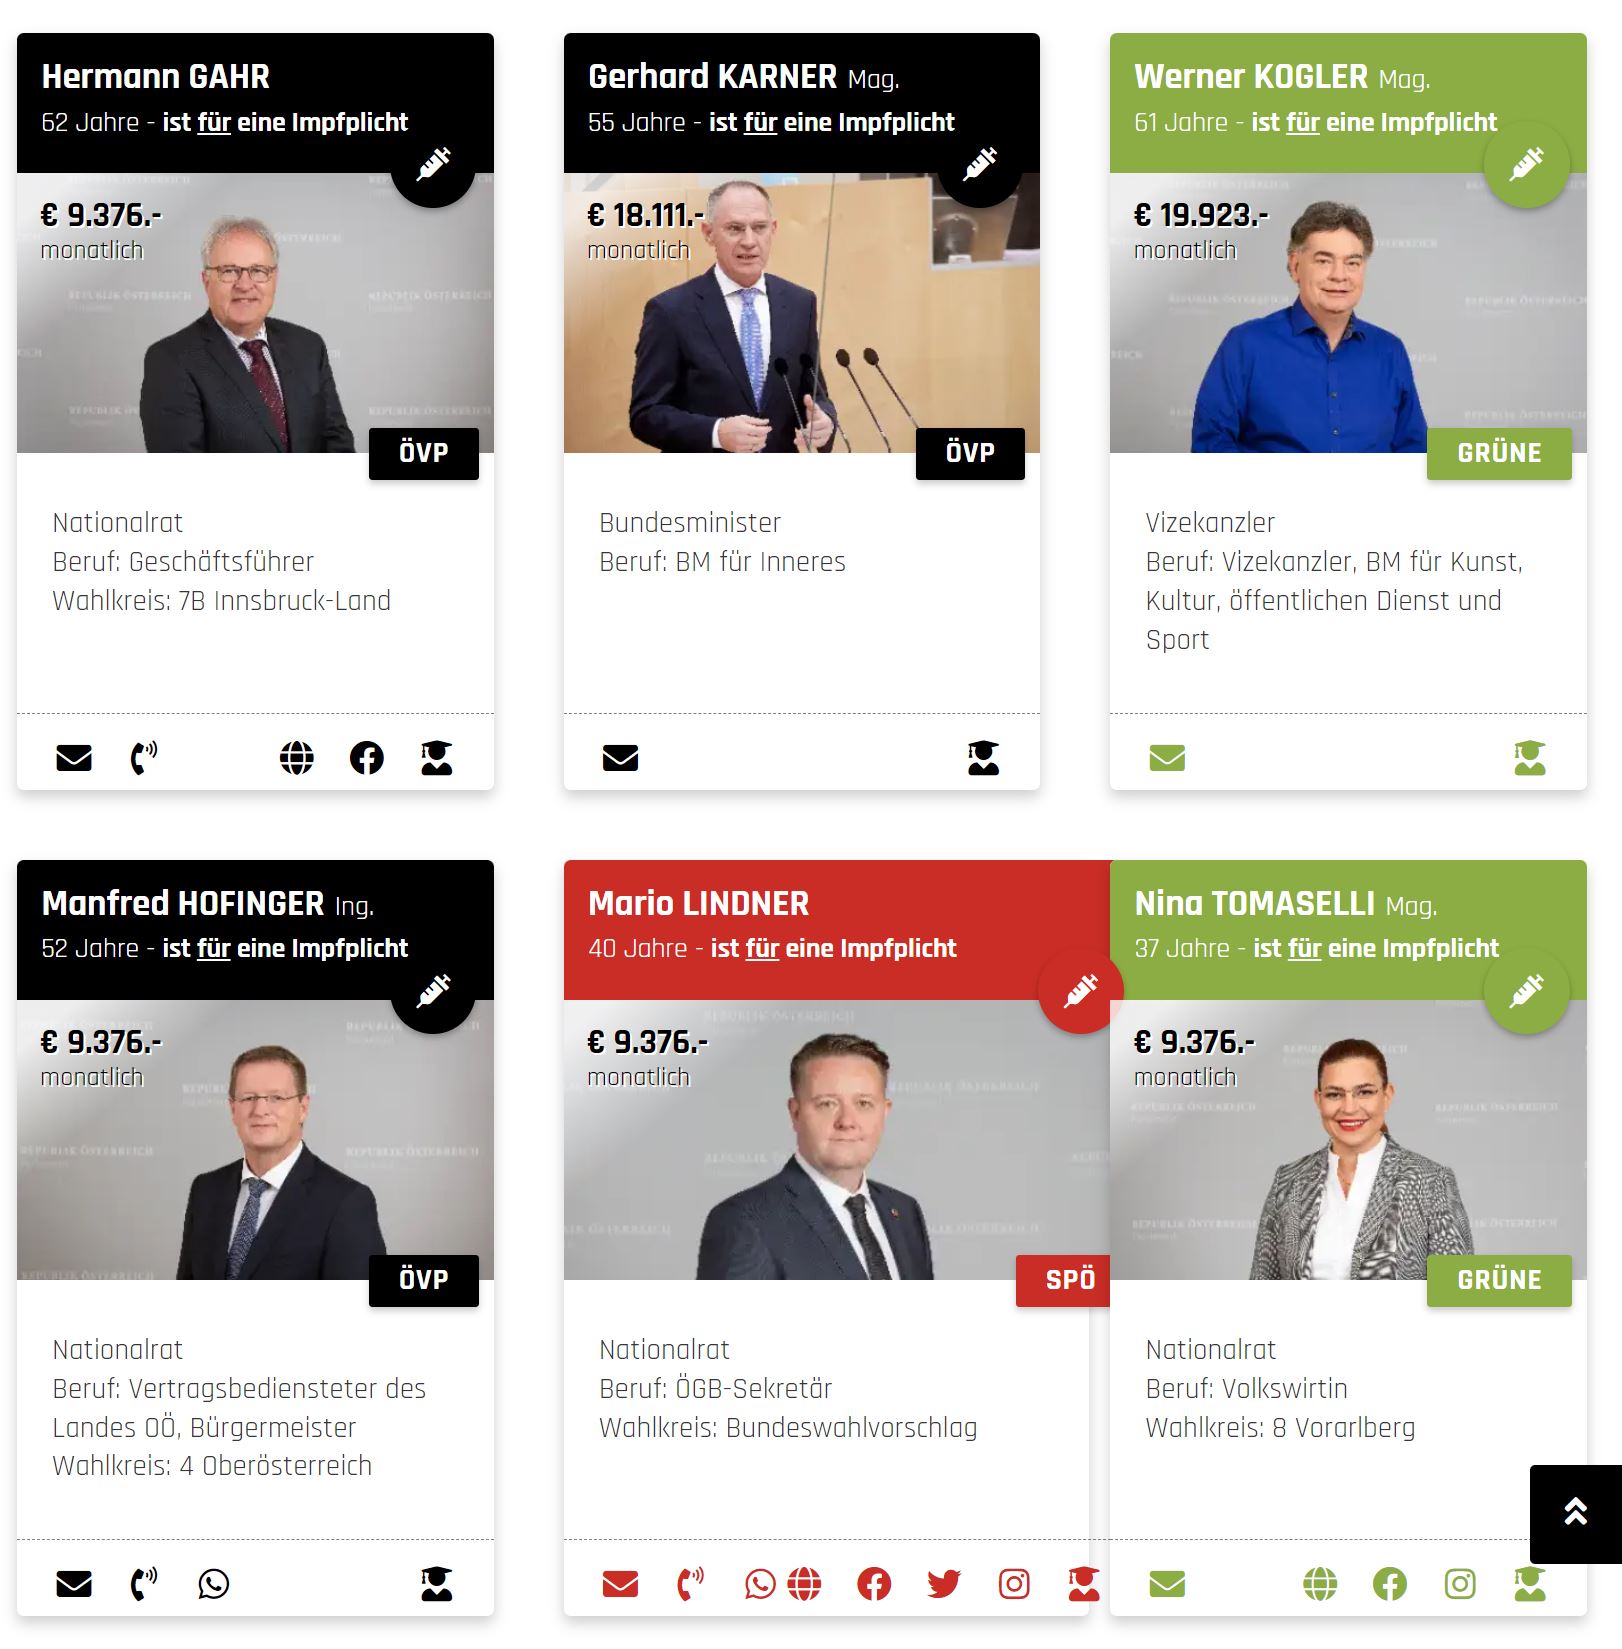Click Hermann Gahr's email envelope icon

click(74, 758)
